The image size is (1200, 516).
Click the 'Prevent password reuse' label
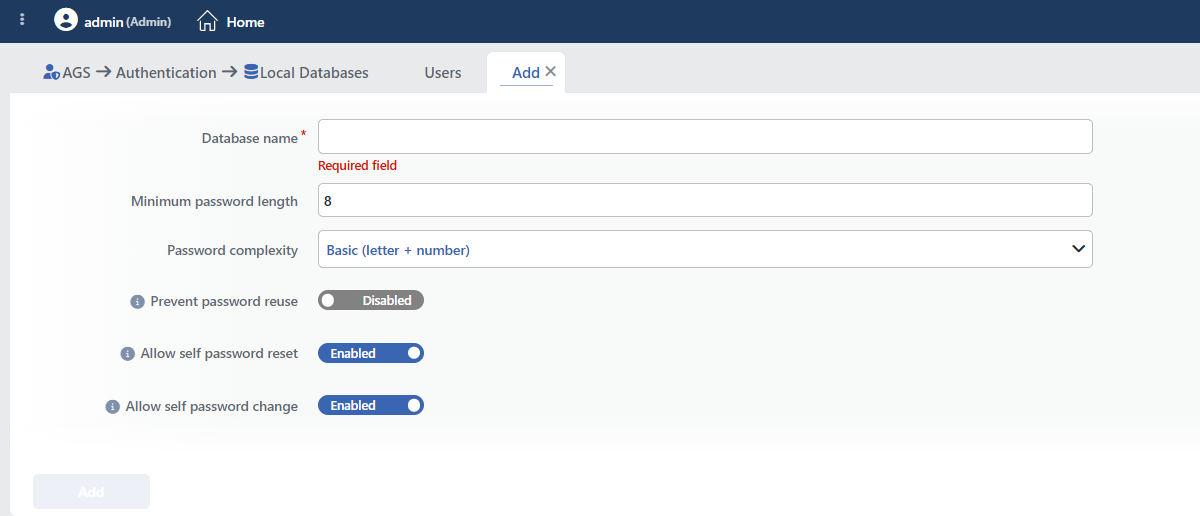click(224, 301)
